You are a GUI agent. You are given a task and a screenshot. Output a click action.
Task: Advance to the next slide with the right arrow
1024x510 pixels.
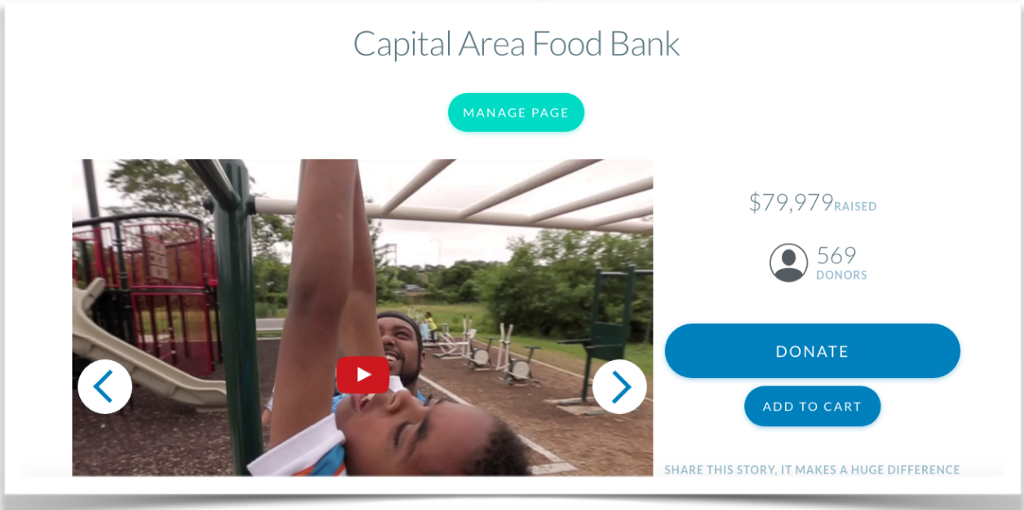[x=619, y=387]
